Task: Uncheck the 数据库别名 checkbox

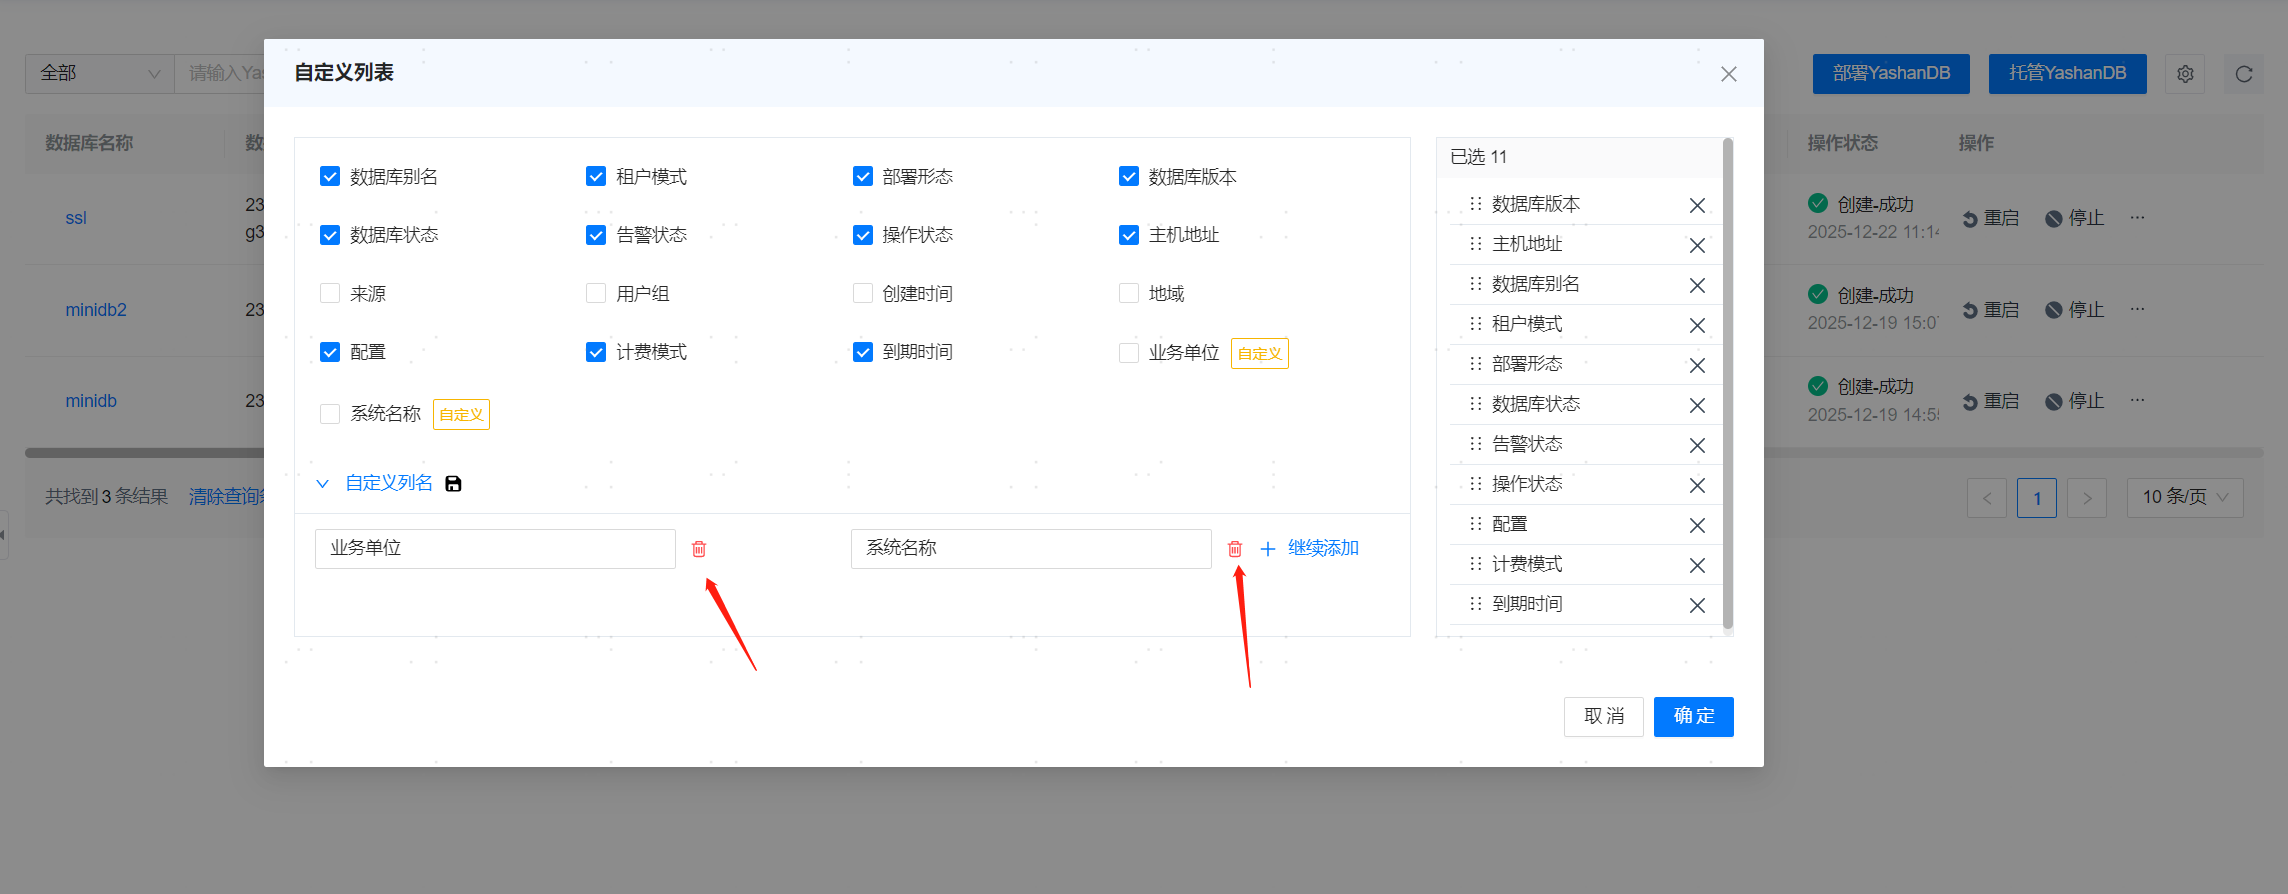Action: tap(330, 177)
